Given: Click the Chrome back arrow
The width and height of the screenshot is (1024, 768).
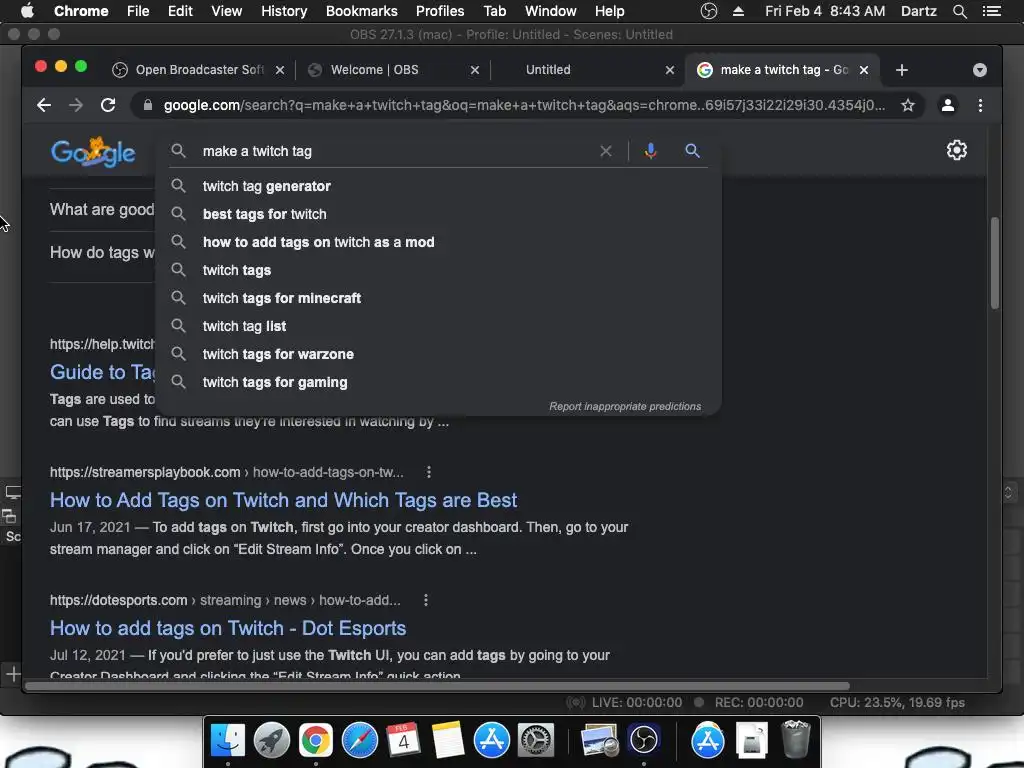Looking at the screenshot, I should tap(44, 105).
